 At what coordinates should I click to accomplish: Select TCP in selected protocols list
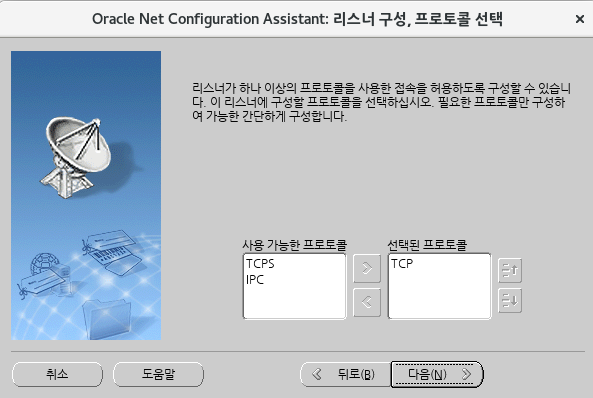pyautogui.click(x=402, y=264)
